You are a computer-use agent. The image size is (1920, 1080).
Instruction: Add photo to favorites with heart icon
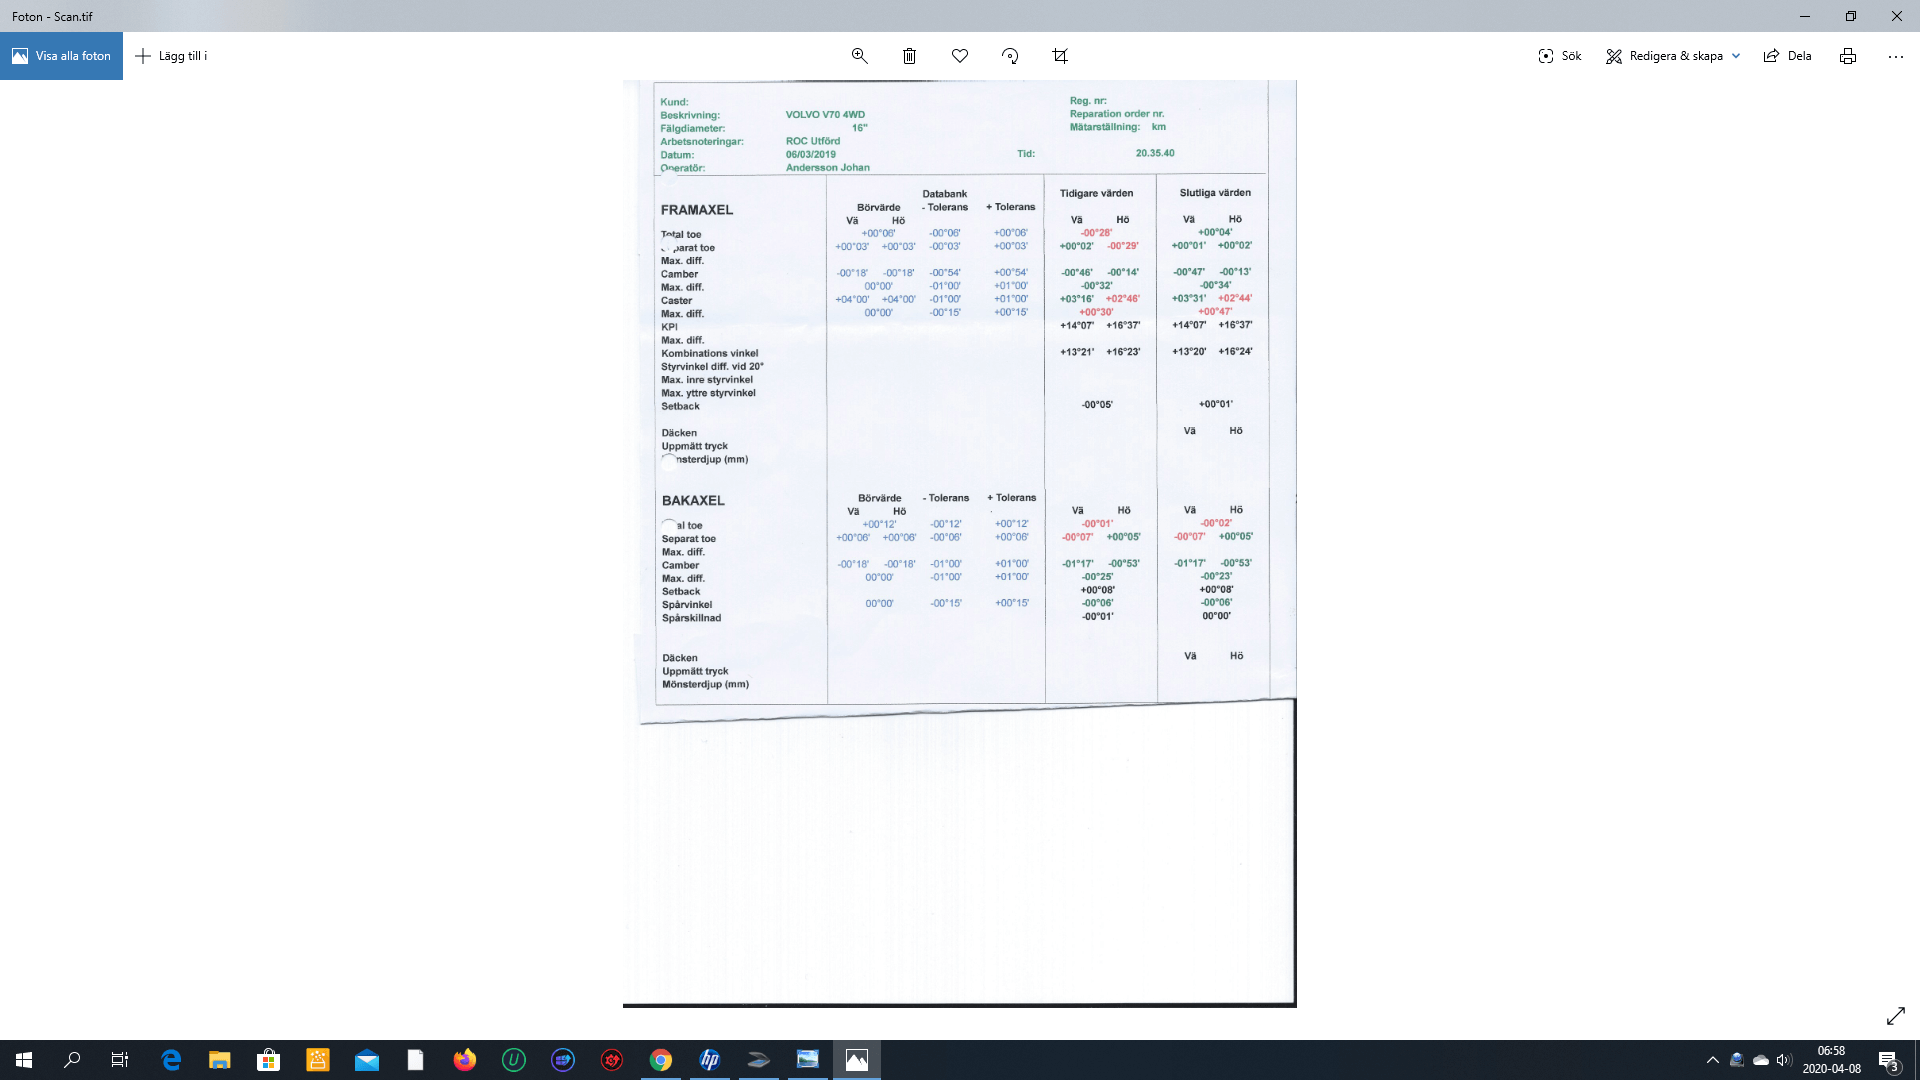pos(960,56)
